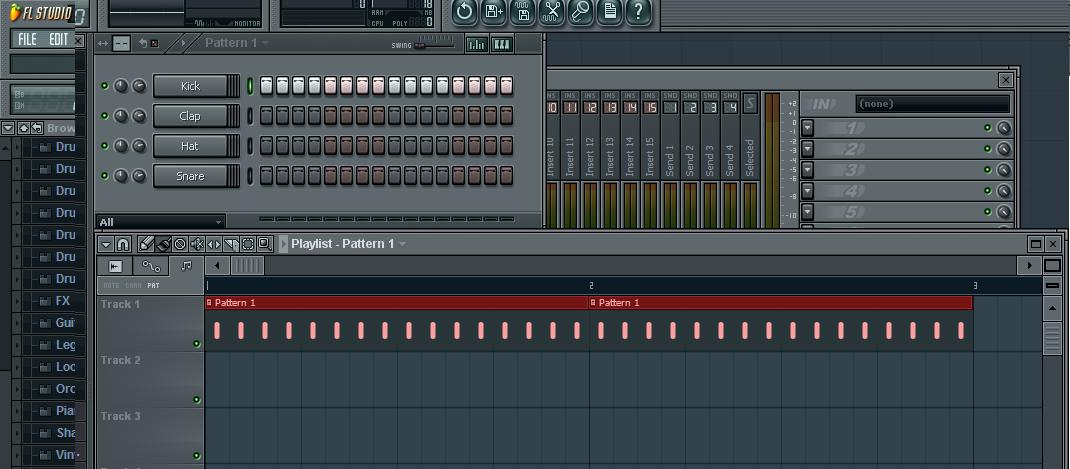The image size is (1070, 469).
Task: Open the EDIT menu
Action: click(x=59, y=39)
